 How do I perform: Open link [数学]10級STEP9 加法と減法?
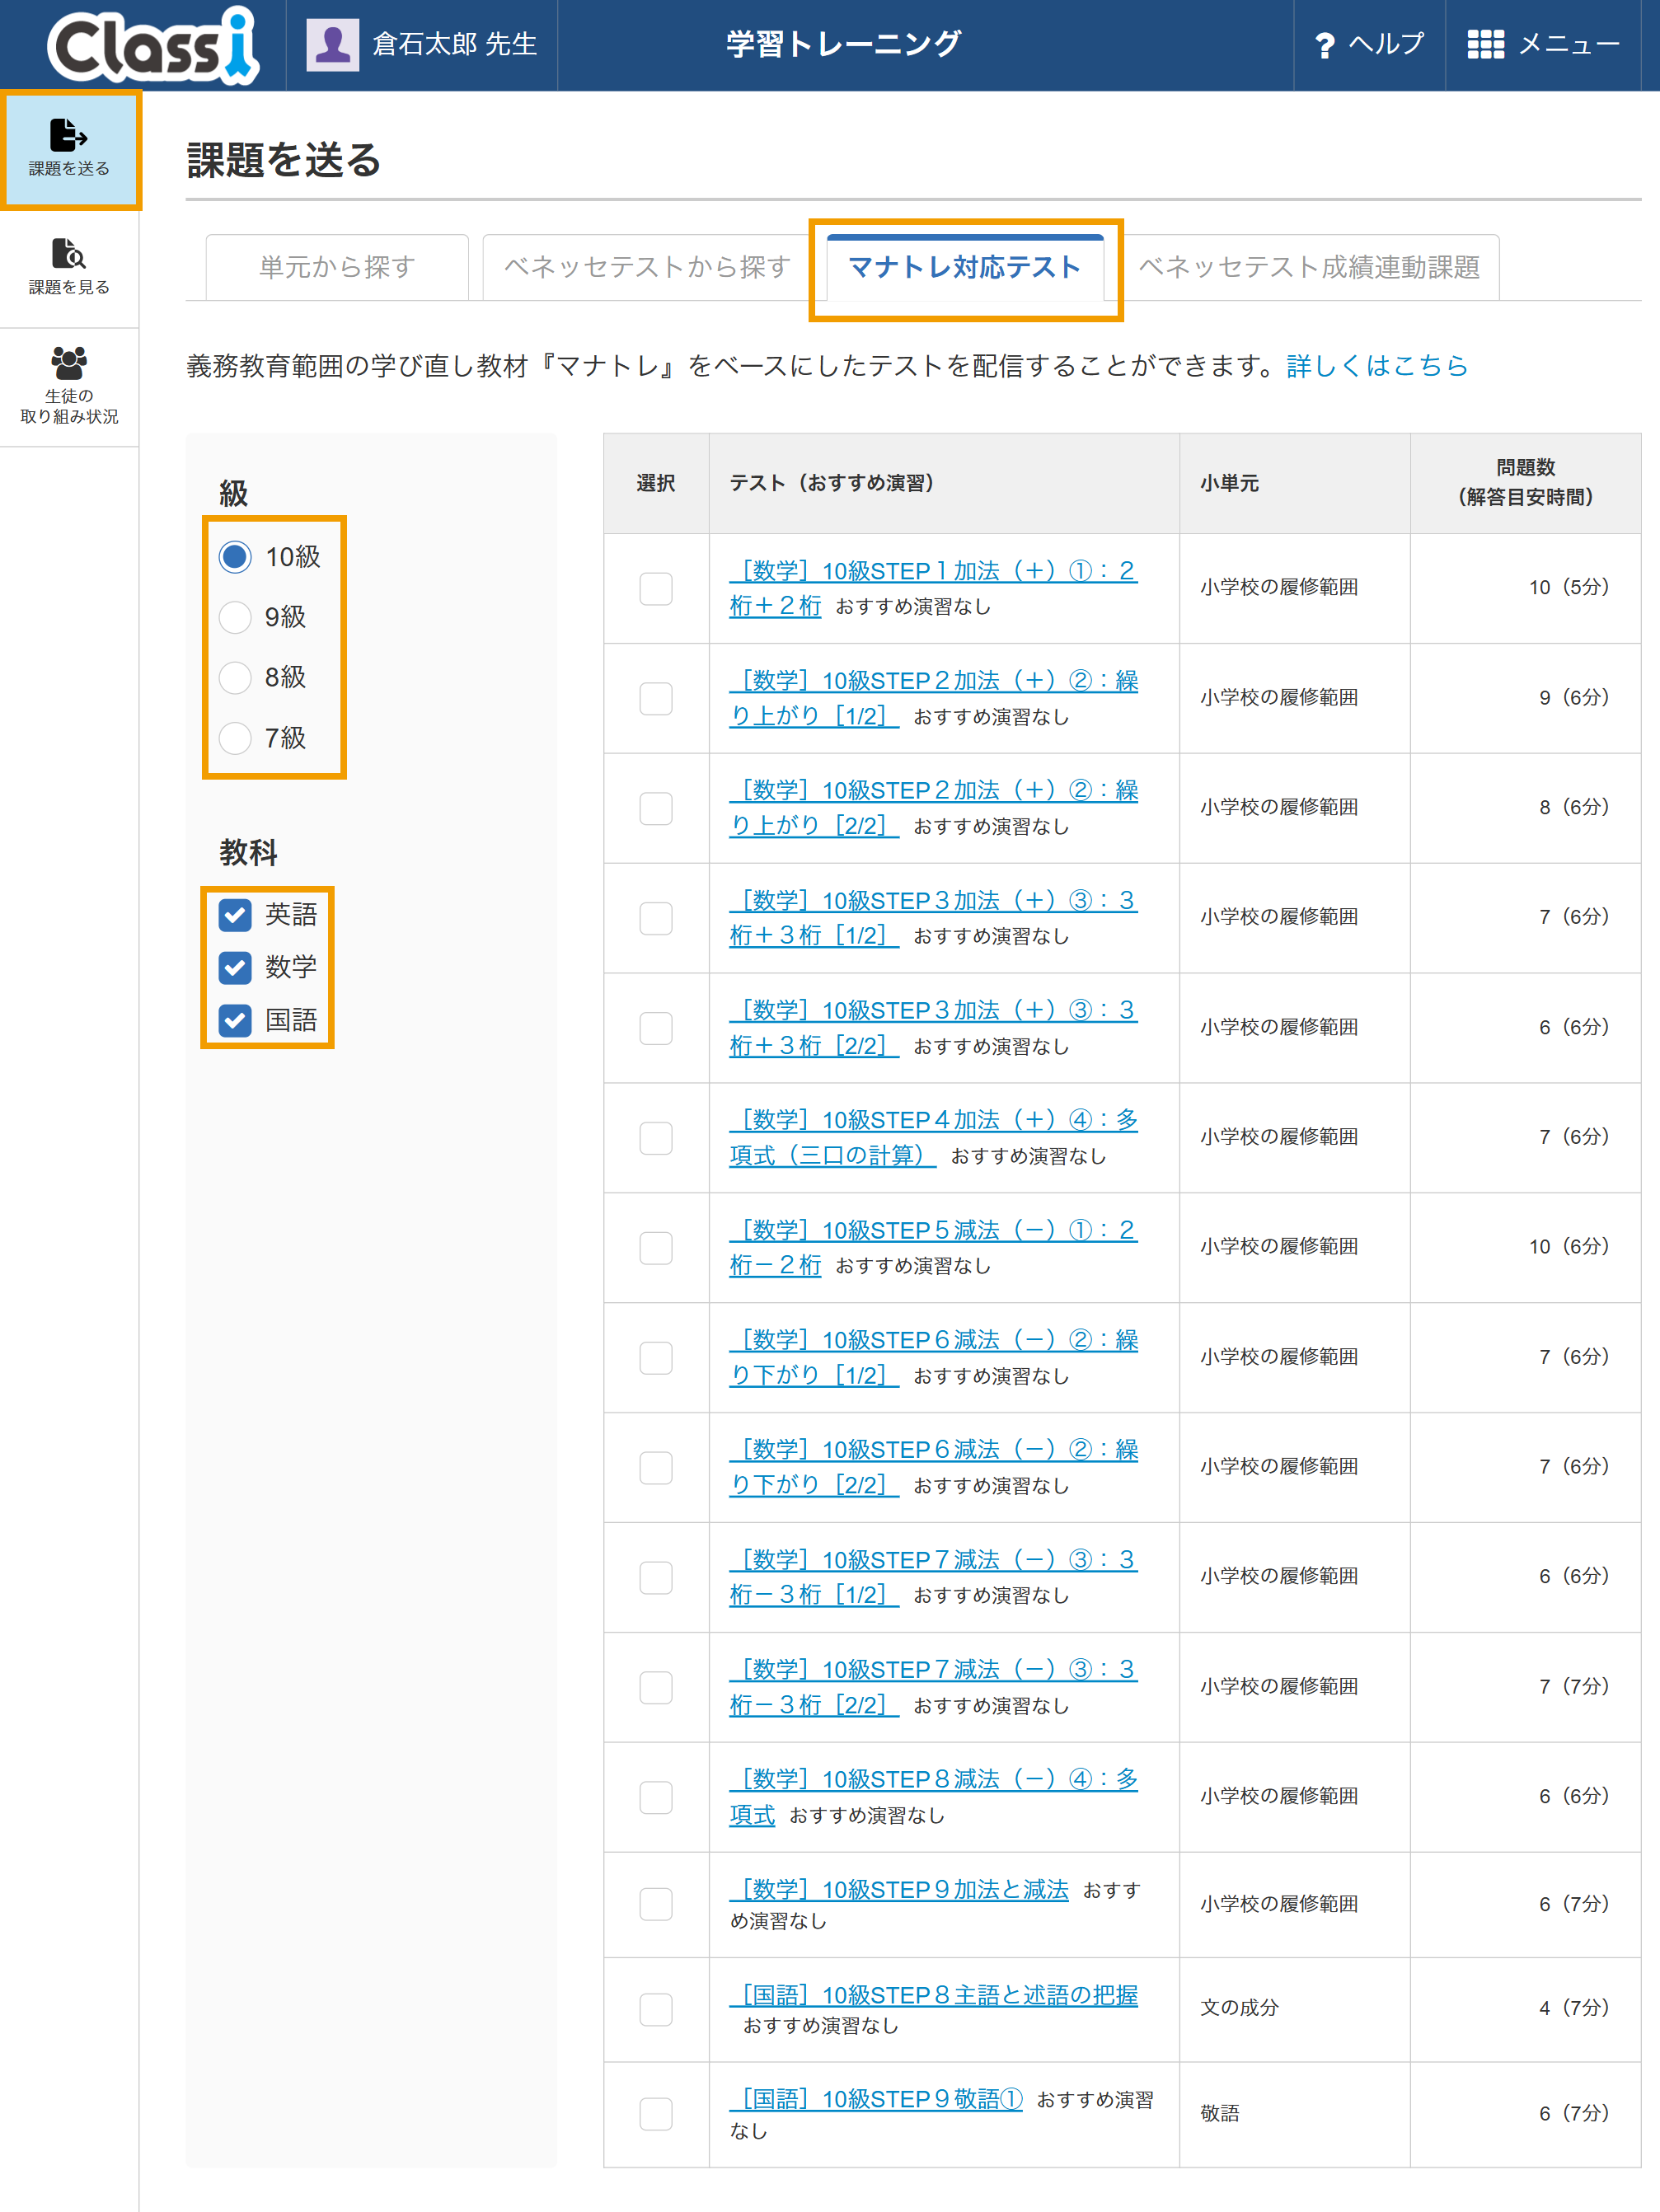[x=899, y=1889]
